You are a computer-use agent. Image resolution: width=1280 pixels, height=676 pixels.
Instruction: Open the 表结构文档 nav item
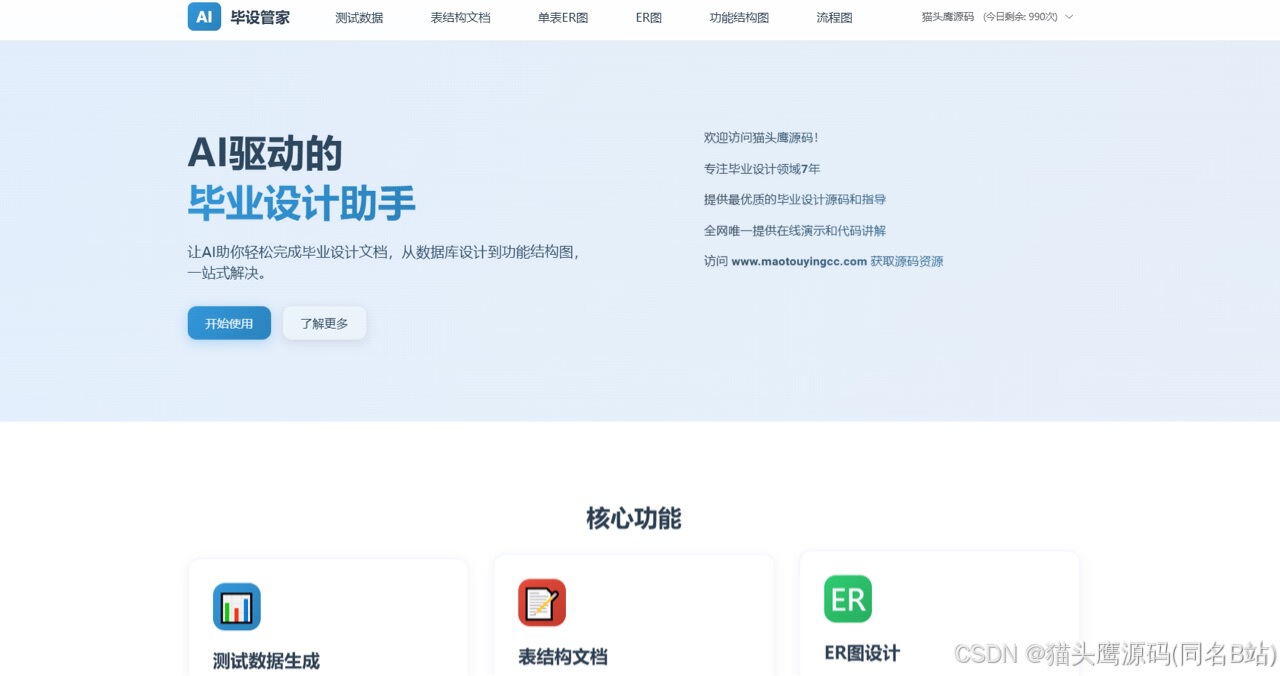coord(460,17)
